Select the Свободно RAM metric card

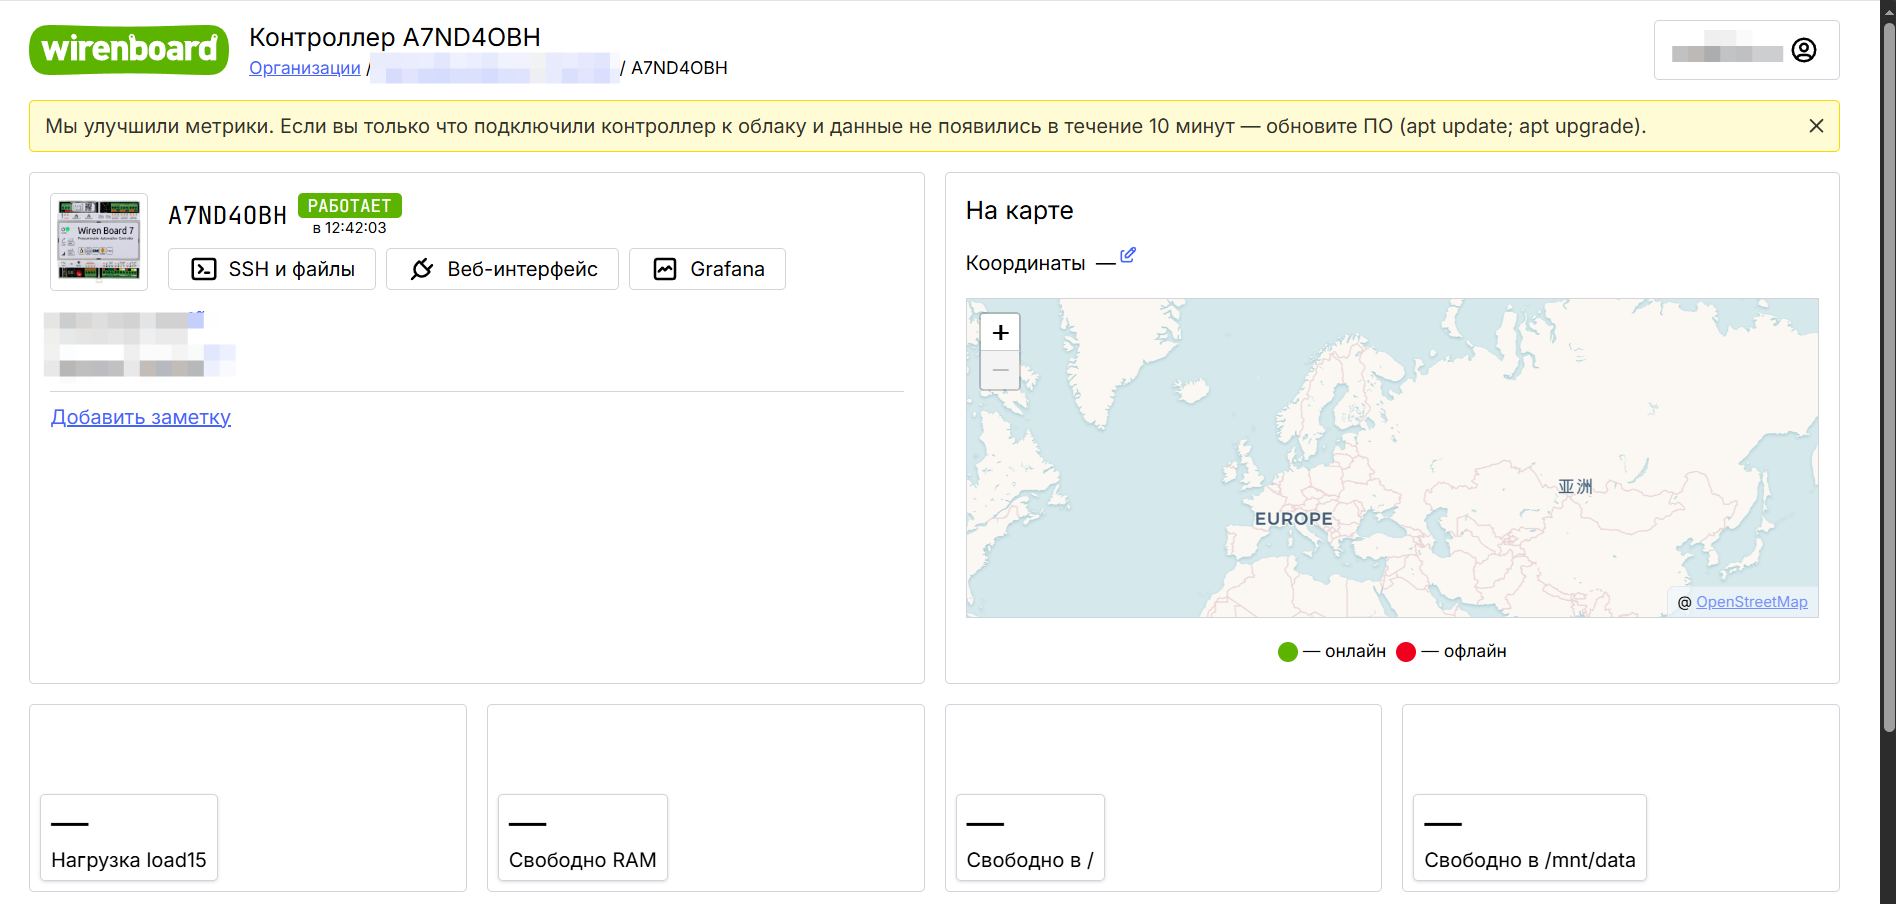[x=582, y=838]
